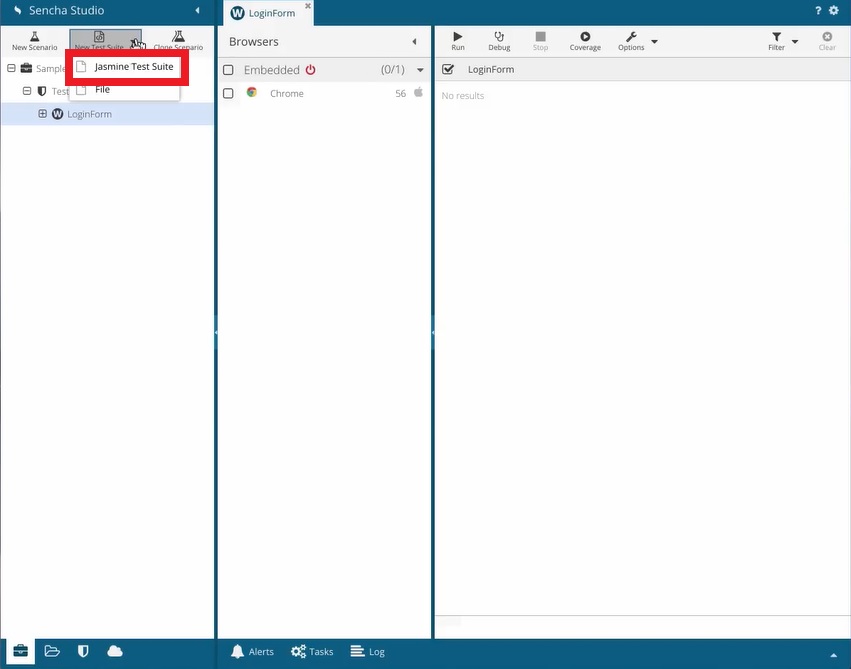Click the Clone Scenario icon
The height and width of the screenshot is (669, 851).
pos(178,37)
